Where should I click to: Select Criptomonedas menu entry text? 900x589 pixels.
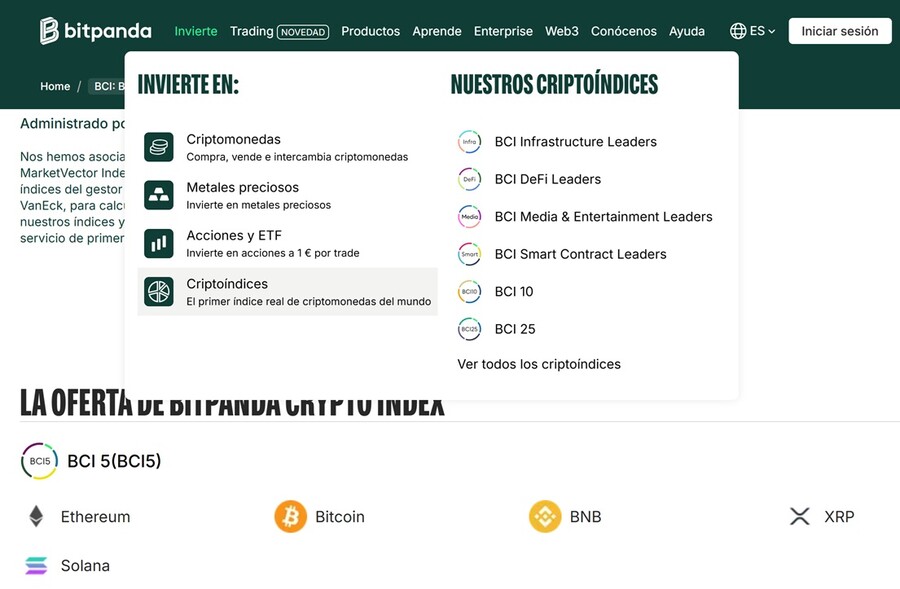coord(234,139)
